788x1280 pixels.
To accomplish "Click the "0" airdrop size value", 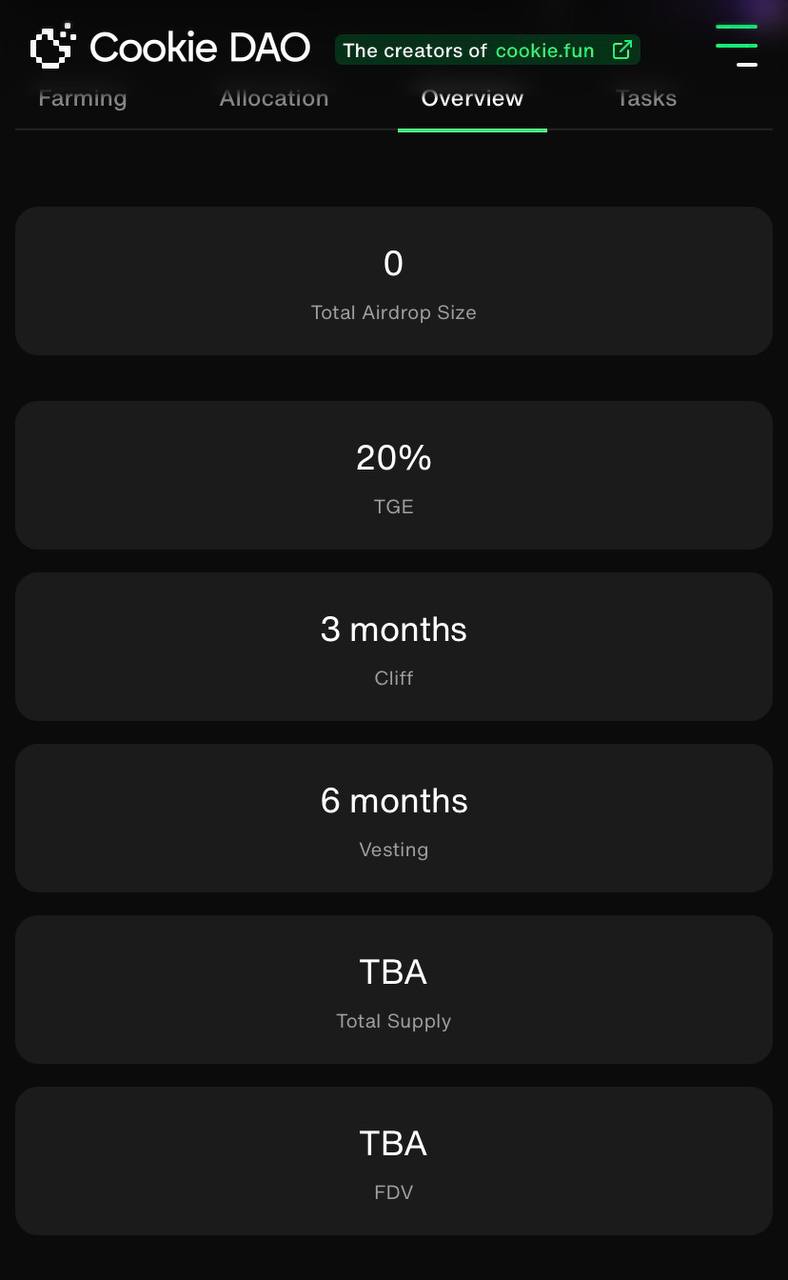I will [393, 264].
